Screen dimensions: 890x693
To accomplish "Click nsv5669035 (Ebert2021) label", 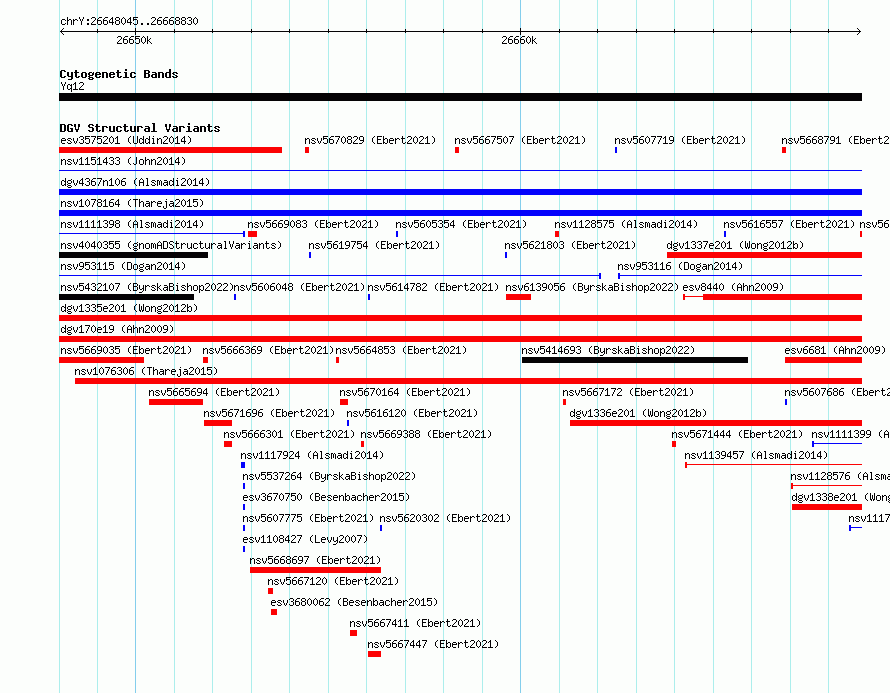I will click(x=126, y=350).
